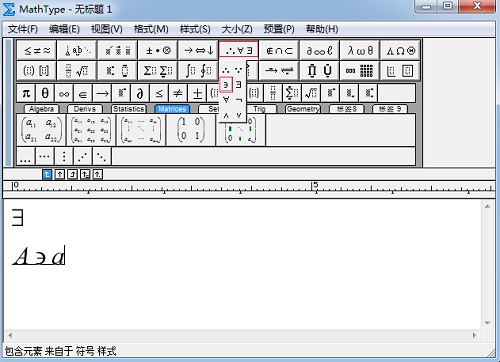Image resolution: width=500 pixels, height=362 pixels.
Task: Open the miscellaneous symbols palette ∂∞ℓ
Action: (x=320, y=50)
